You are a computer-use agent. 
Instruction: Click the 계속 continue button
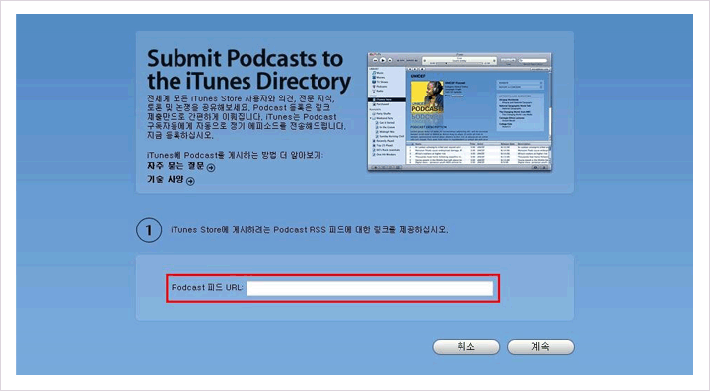(x=541, y=347)
